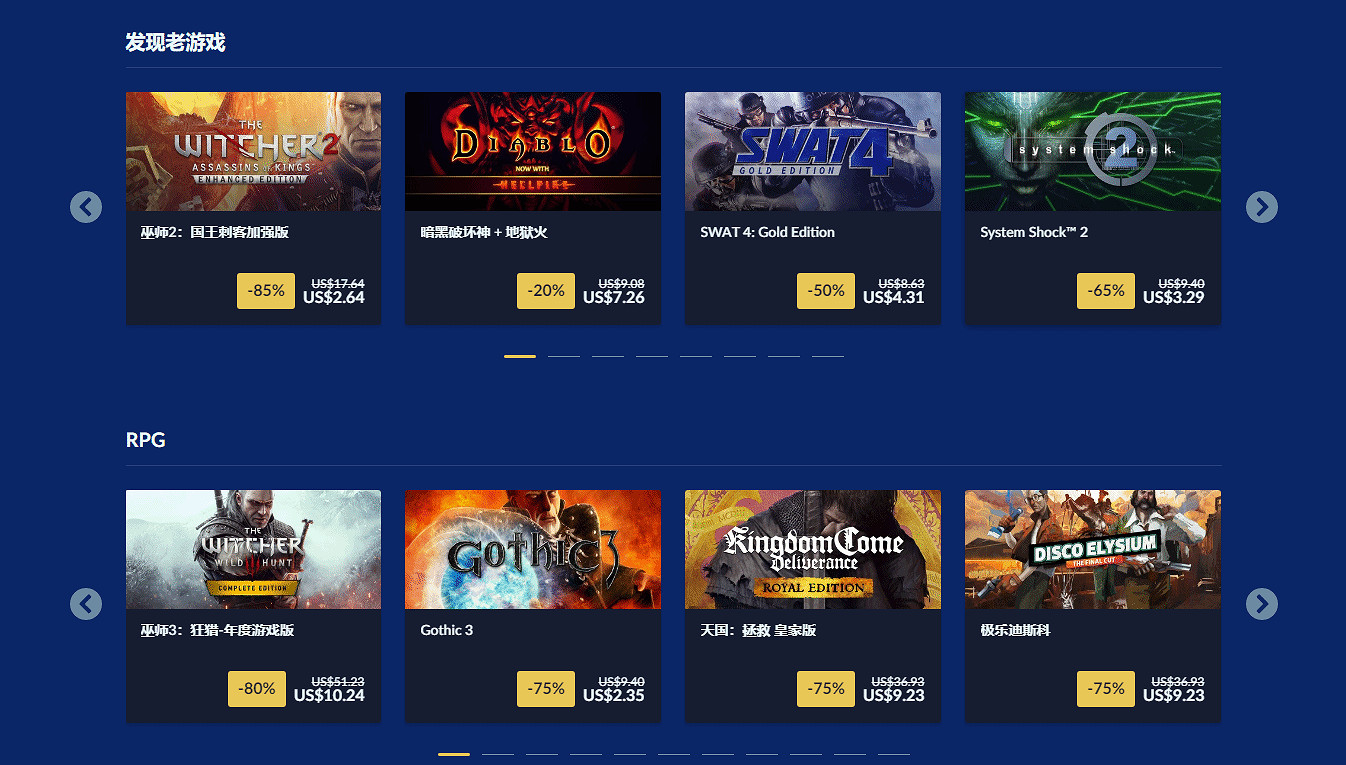Select last page indicator of old games carousel
This screenshot has height=765, width=1346.
coord(828,356)
